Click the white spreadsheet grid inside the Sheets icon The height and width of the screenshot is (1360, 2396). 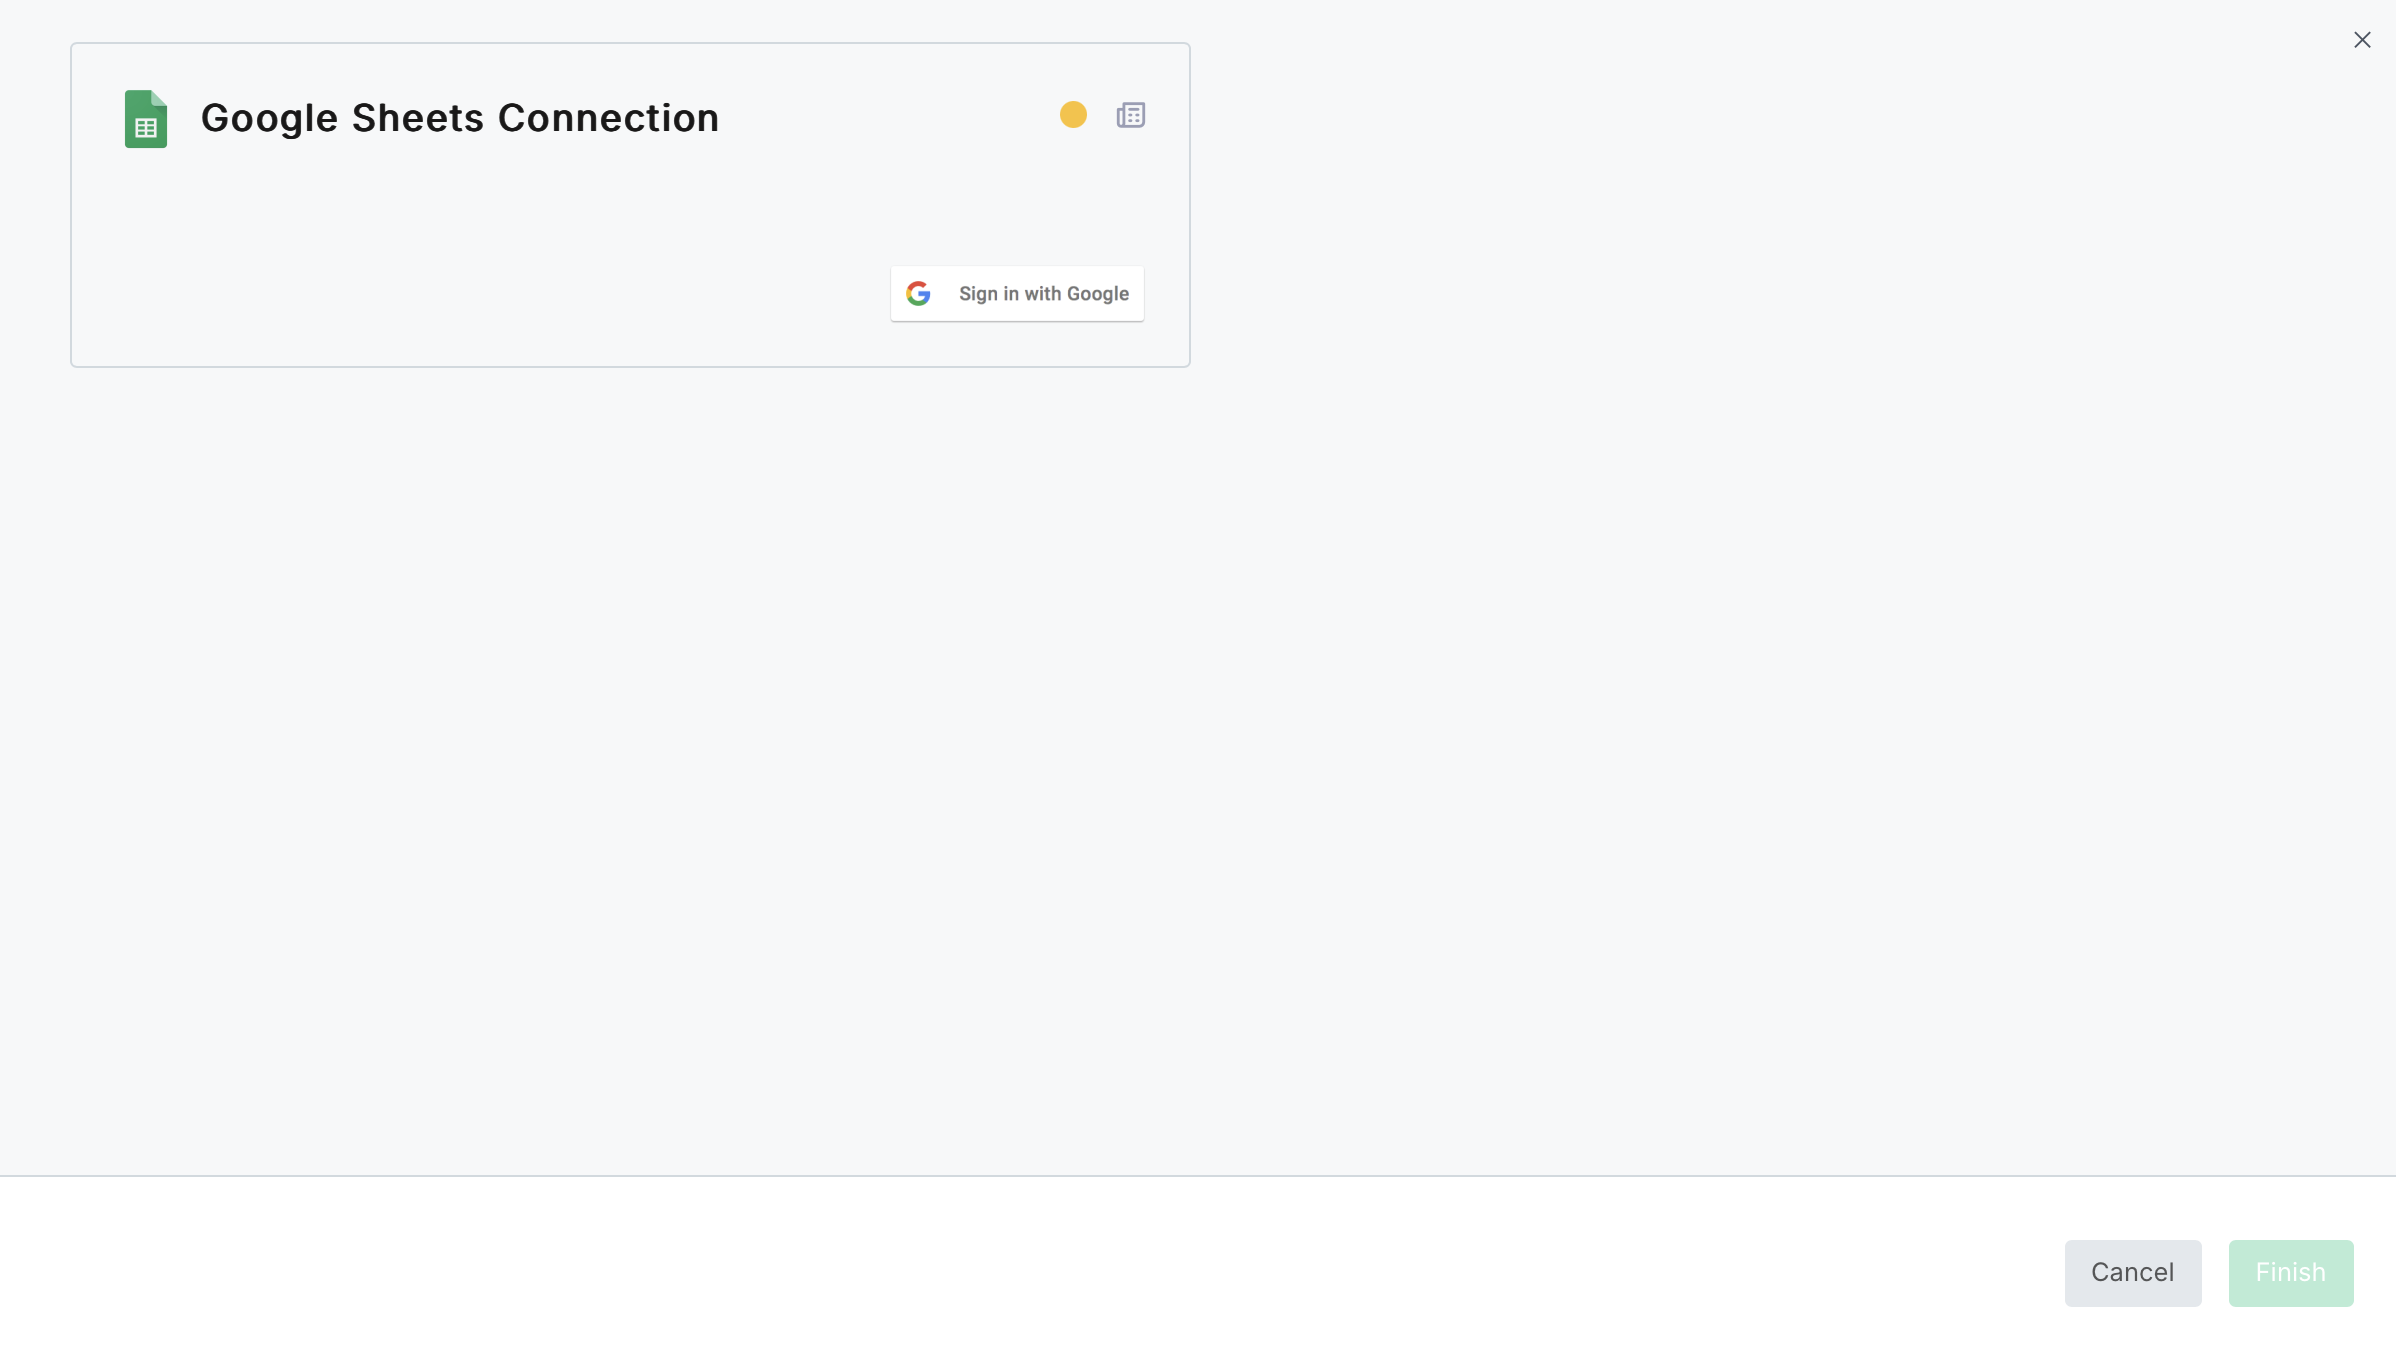tap(146, 128)
